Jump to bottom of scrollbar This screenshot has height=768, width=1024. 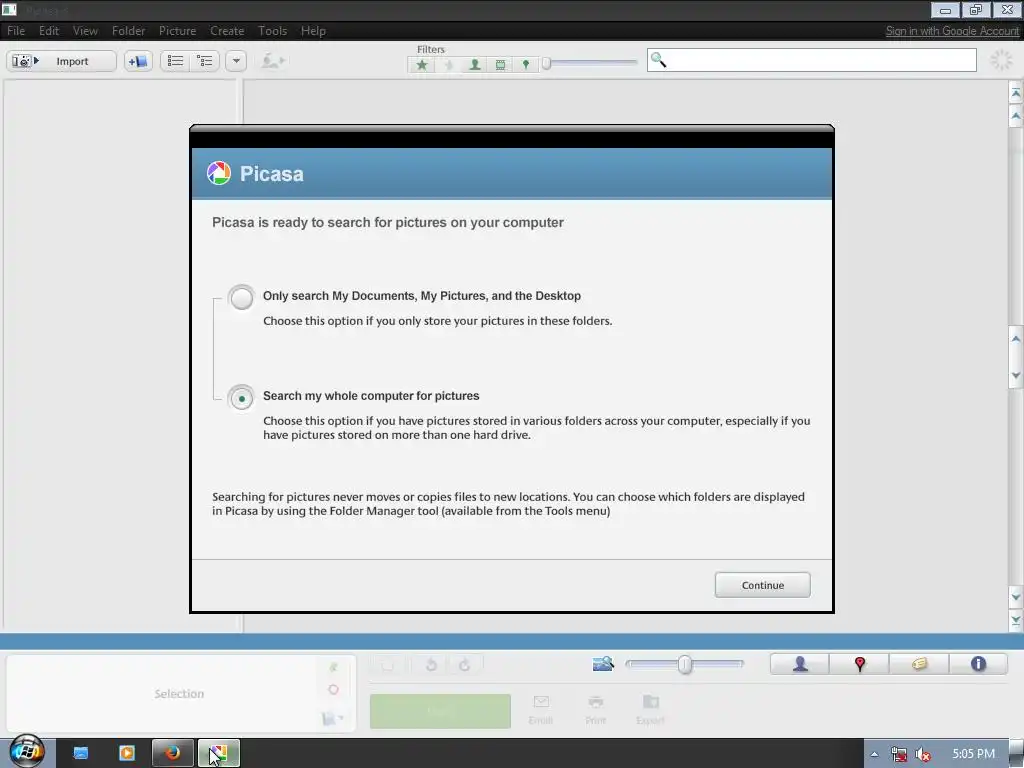pos(1016,620)
